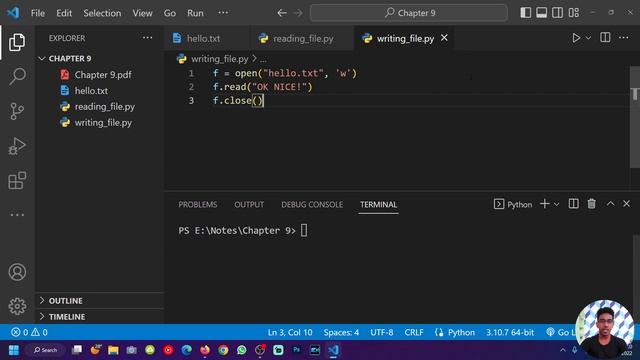Image resolution: width=640 pixels, height=360 pixels.
Task: Go back with the left arrow
Action: tap(282, 13)
